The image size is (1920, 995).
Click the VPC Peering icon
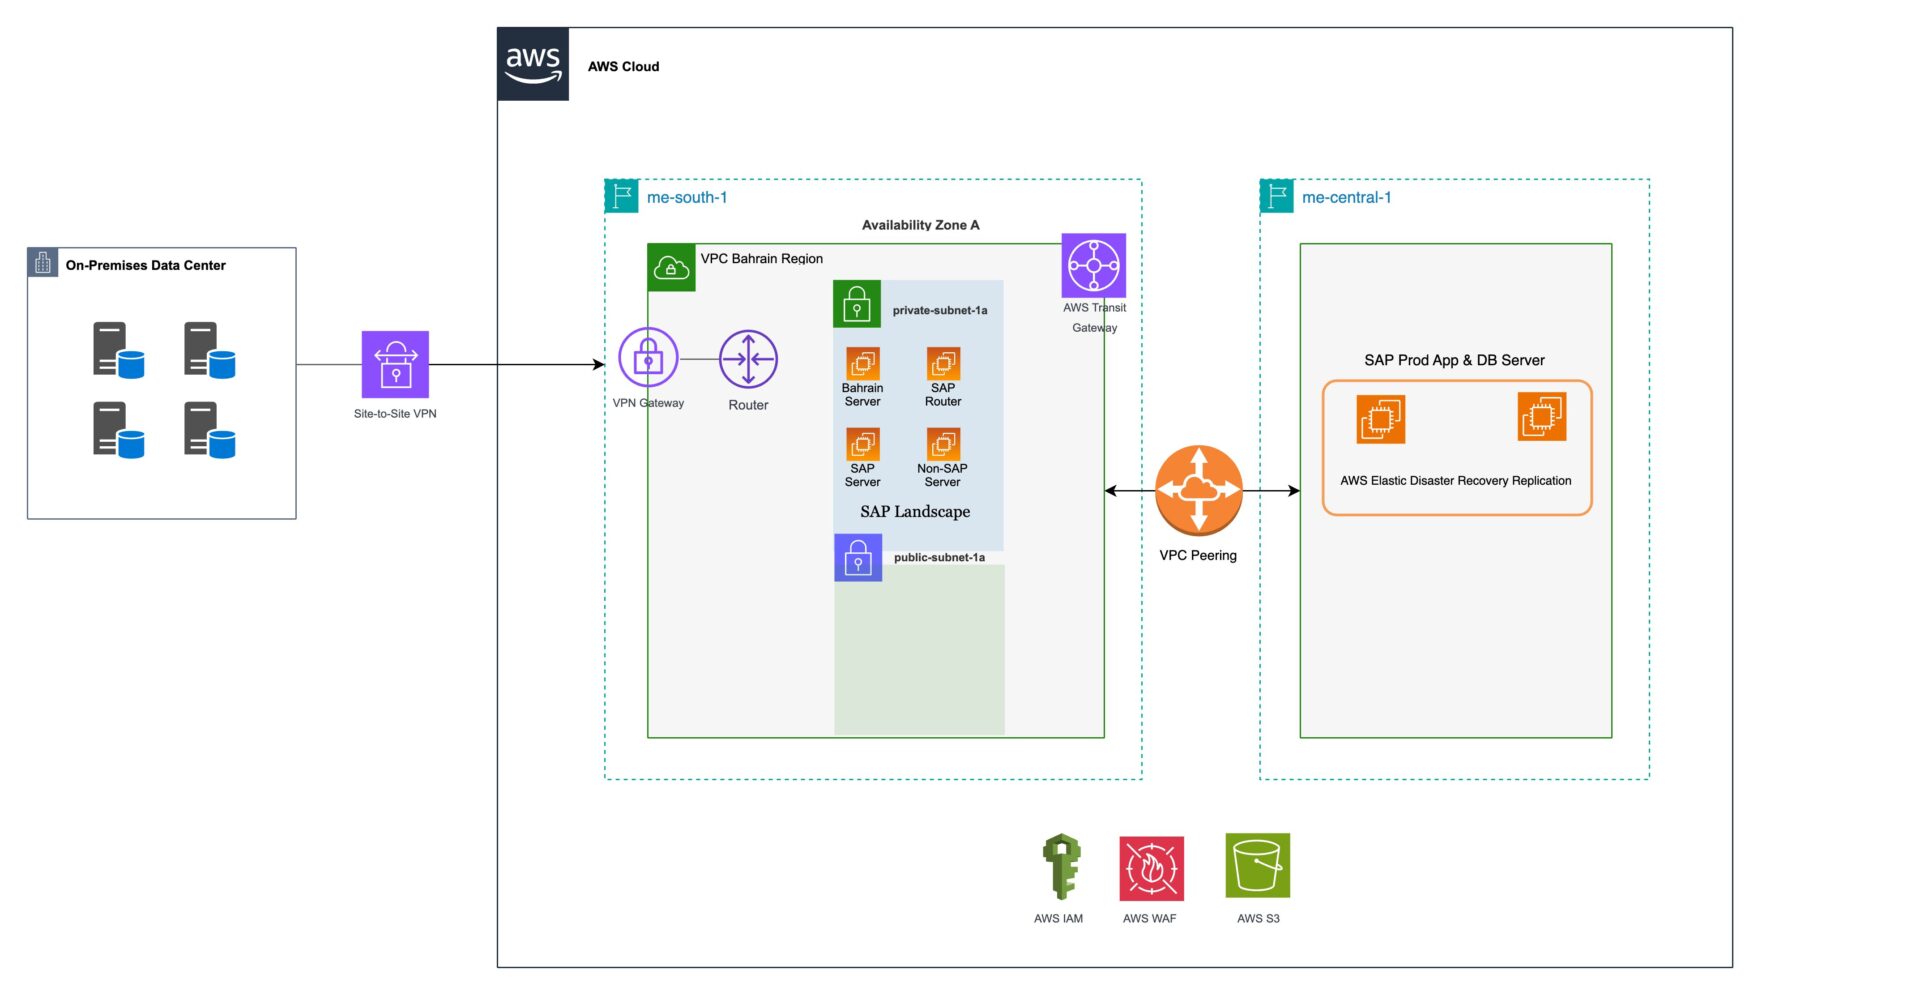(1198, 490)
